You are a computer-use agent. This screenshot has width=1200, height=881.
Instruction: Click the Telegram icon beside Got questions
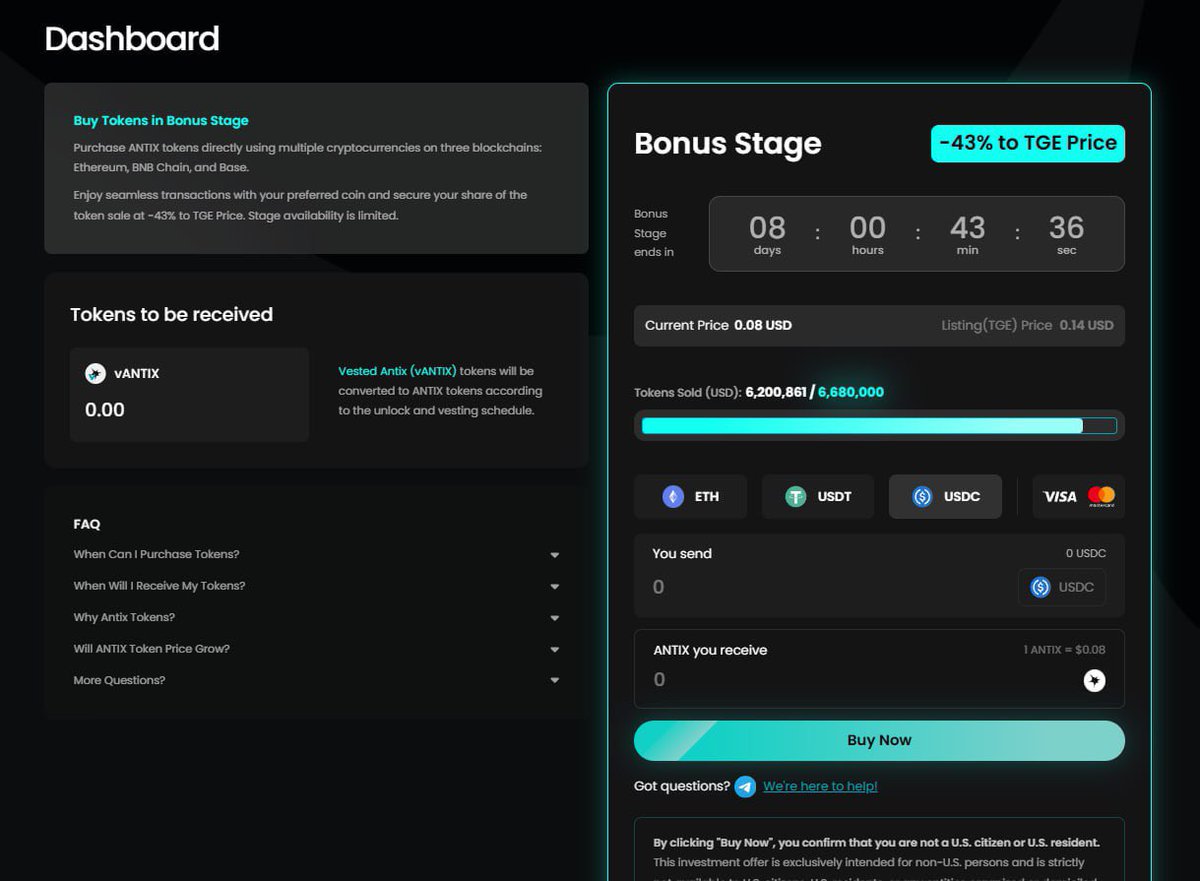(745, 787)
